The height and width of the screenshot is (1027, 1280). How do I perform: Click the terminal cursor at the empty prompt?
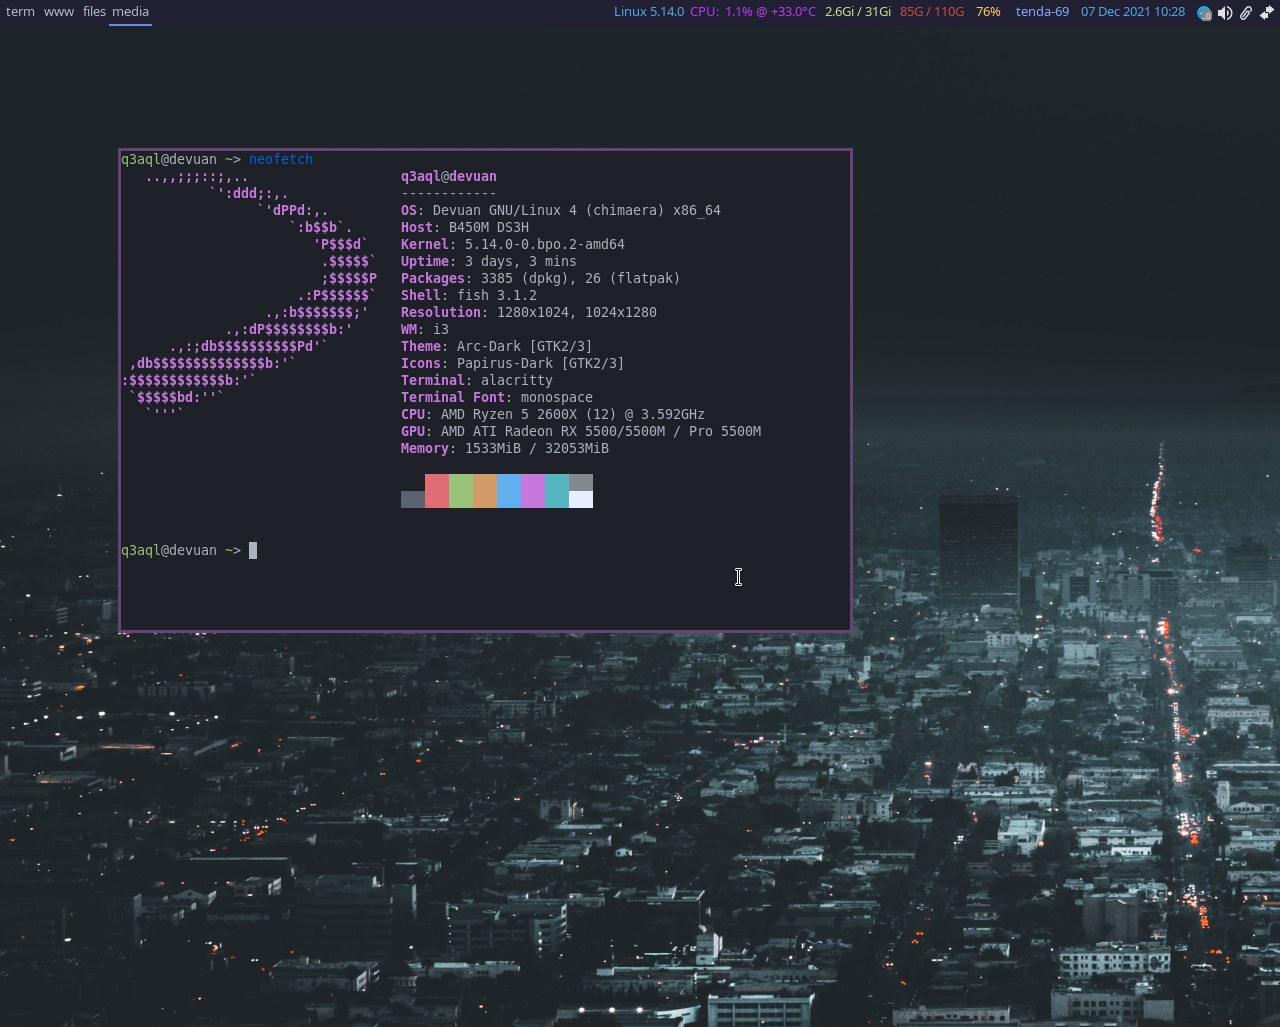pos(253,550)
